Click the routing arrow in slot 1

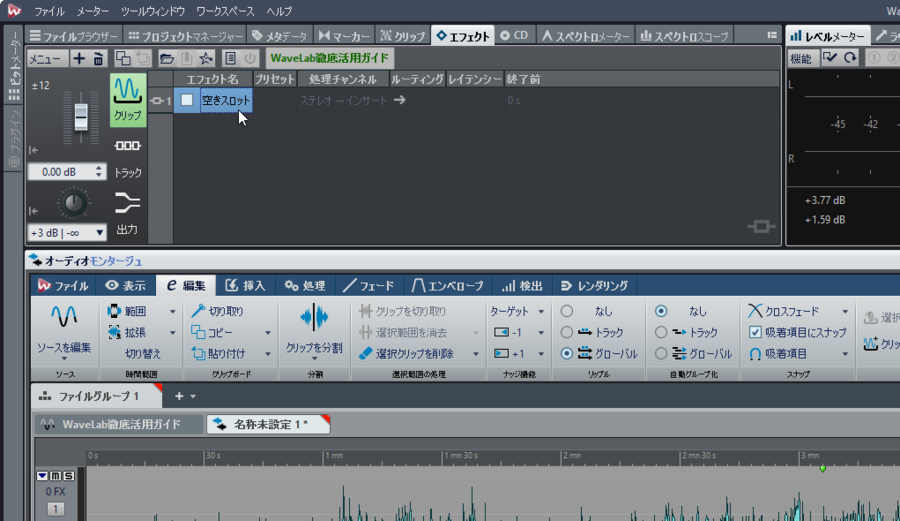click(399, 100)
